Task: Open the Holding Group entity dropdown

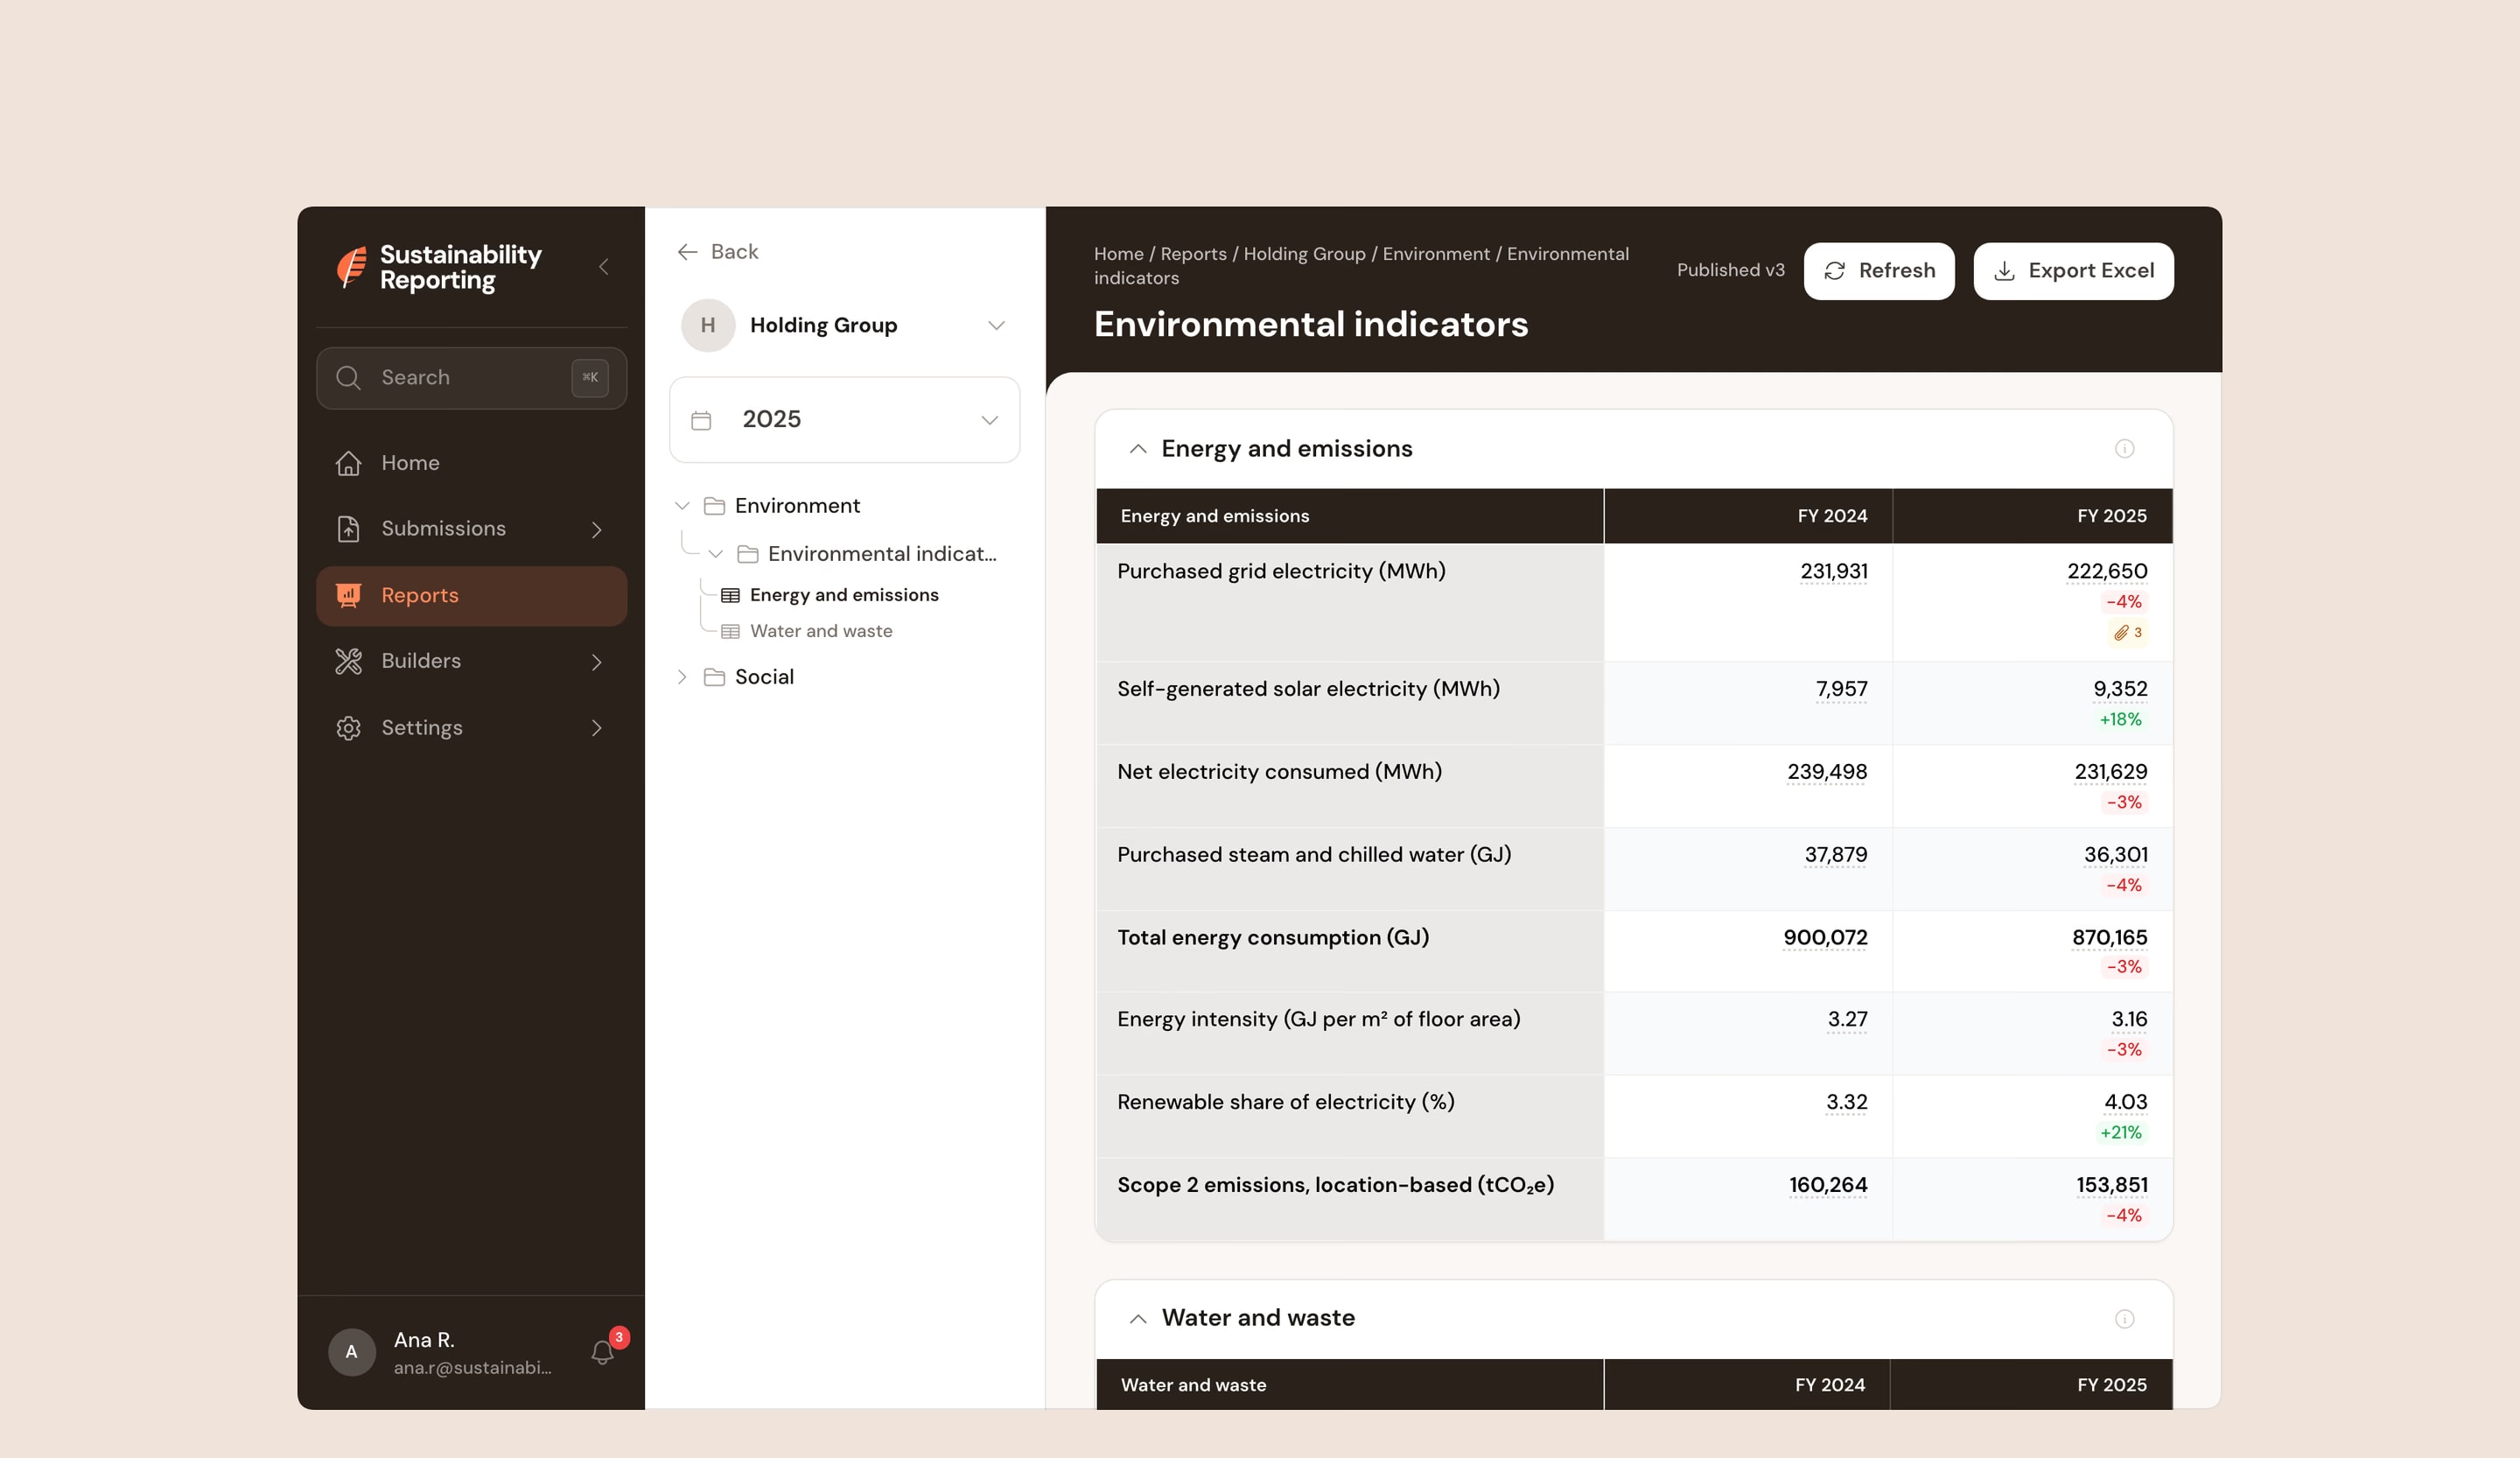Action: tap(845, 325)
